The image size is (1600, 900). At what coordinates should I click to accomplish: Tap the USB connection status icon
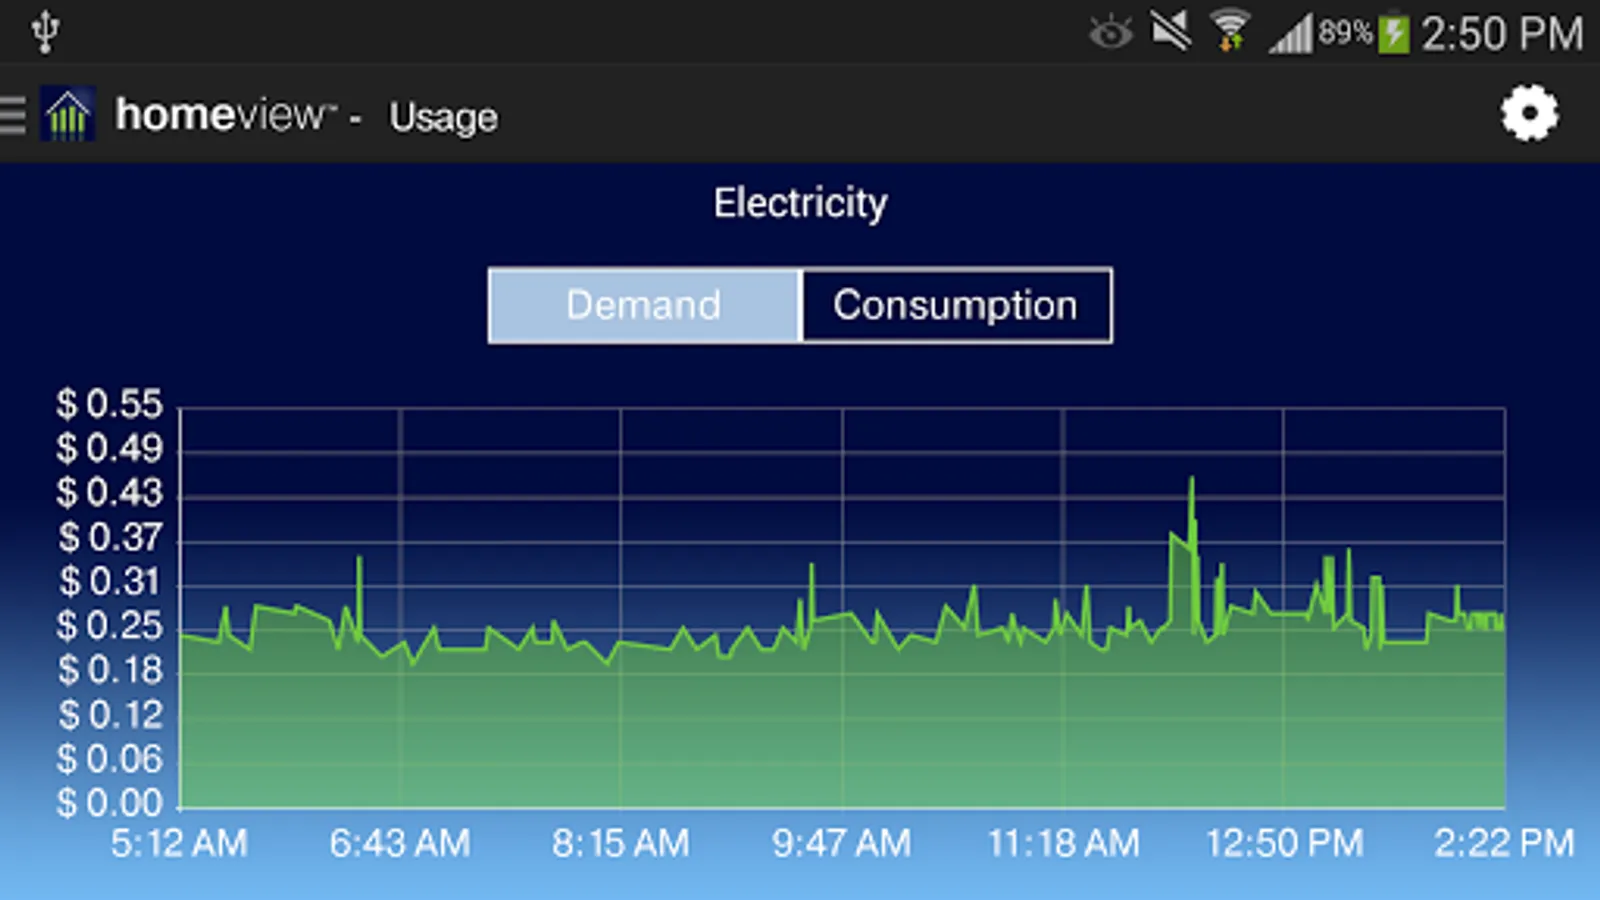click(45, 32)
